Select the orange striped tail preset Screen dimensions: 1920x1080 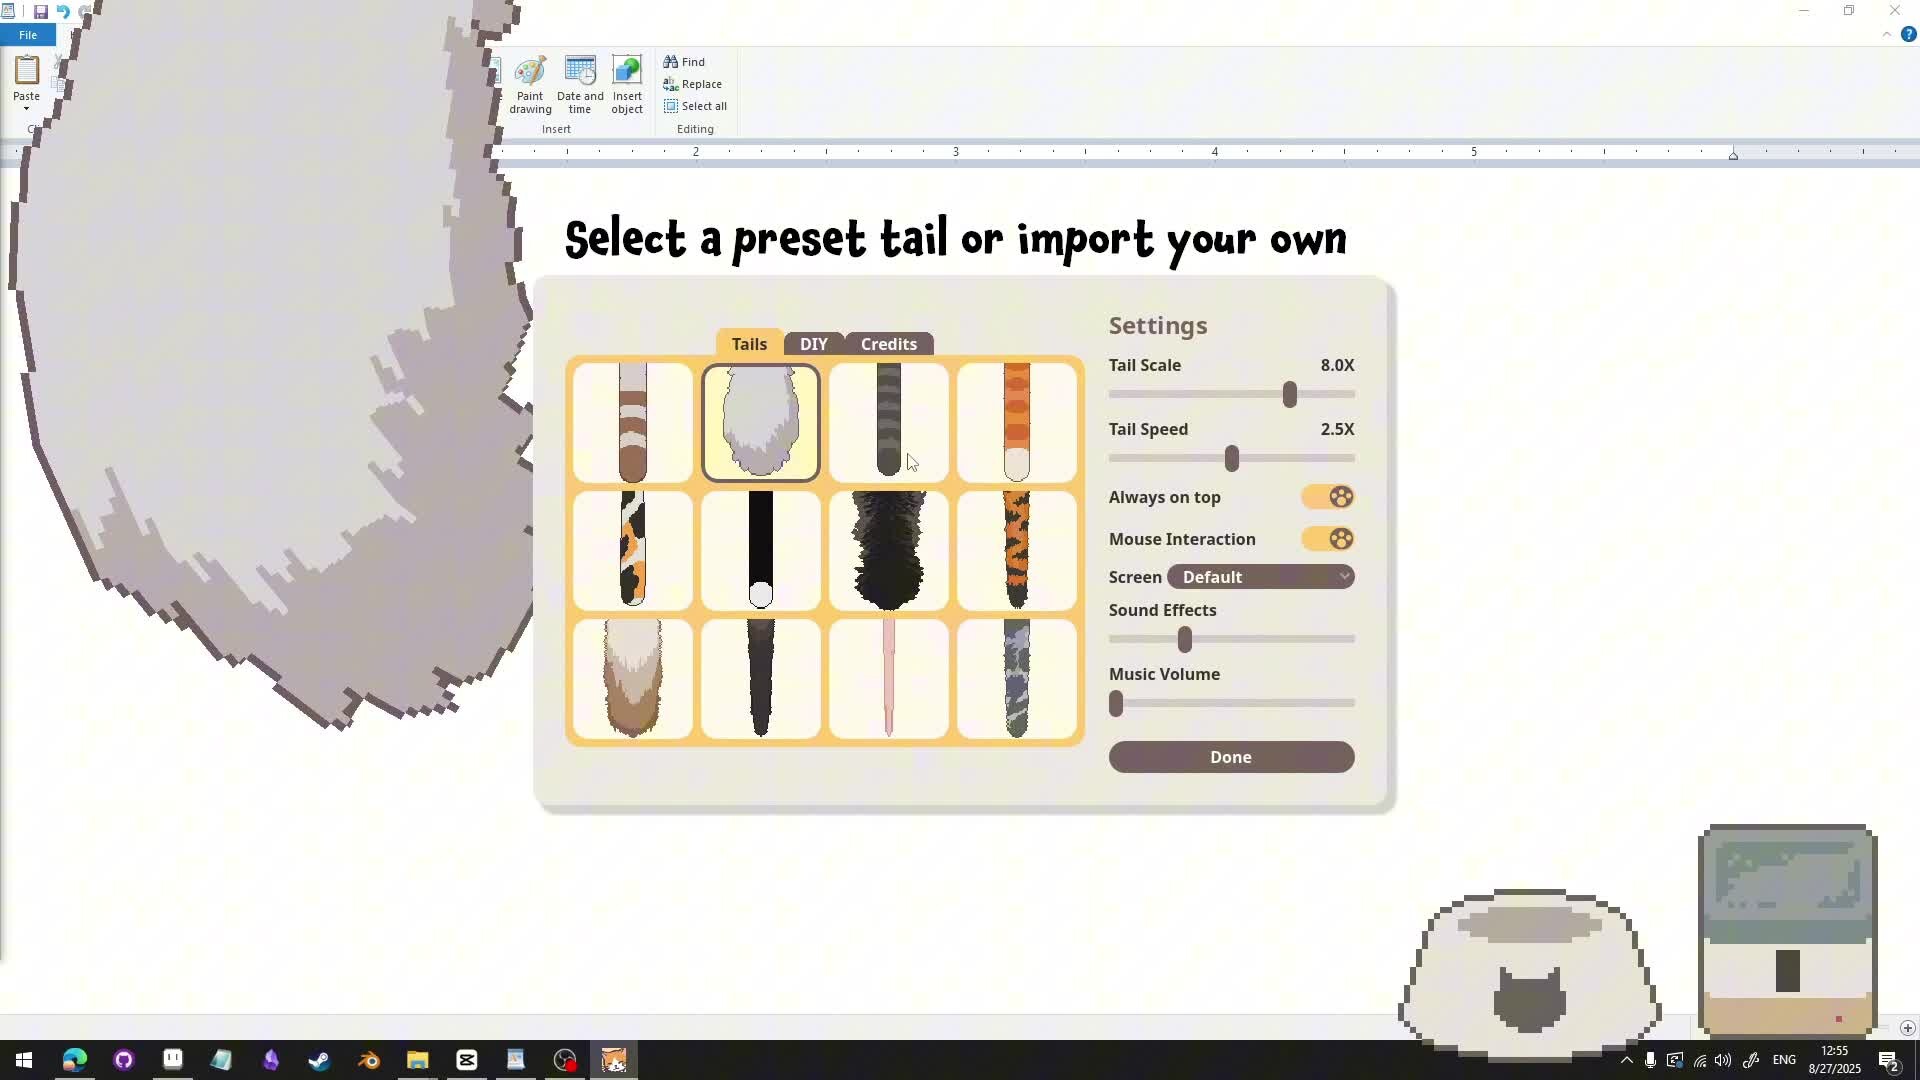pos(1016,422)
